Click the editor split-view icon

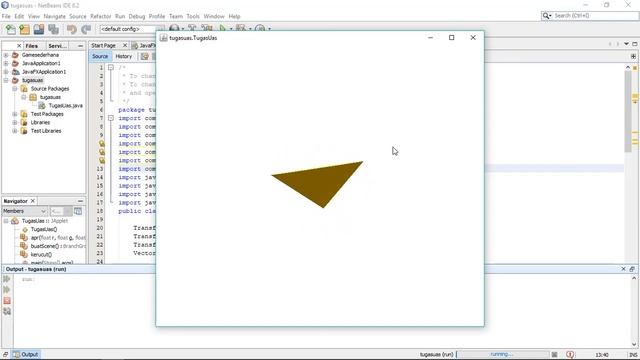[x=633, y=56]
